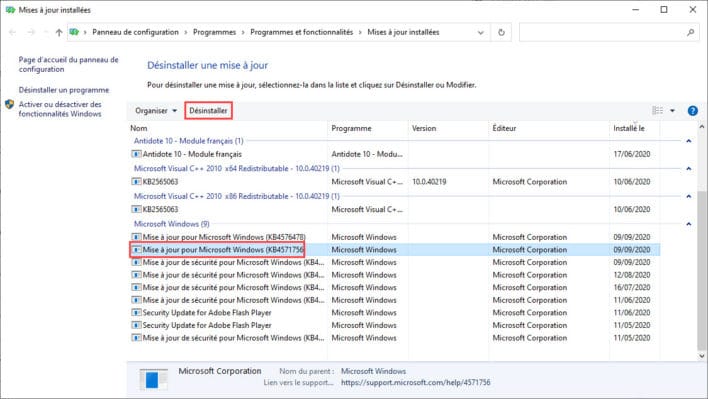
Task: Open the help question mark icon
Action: click(692, 111)
